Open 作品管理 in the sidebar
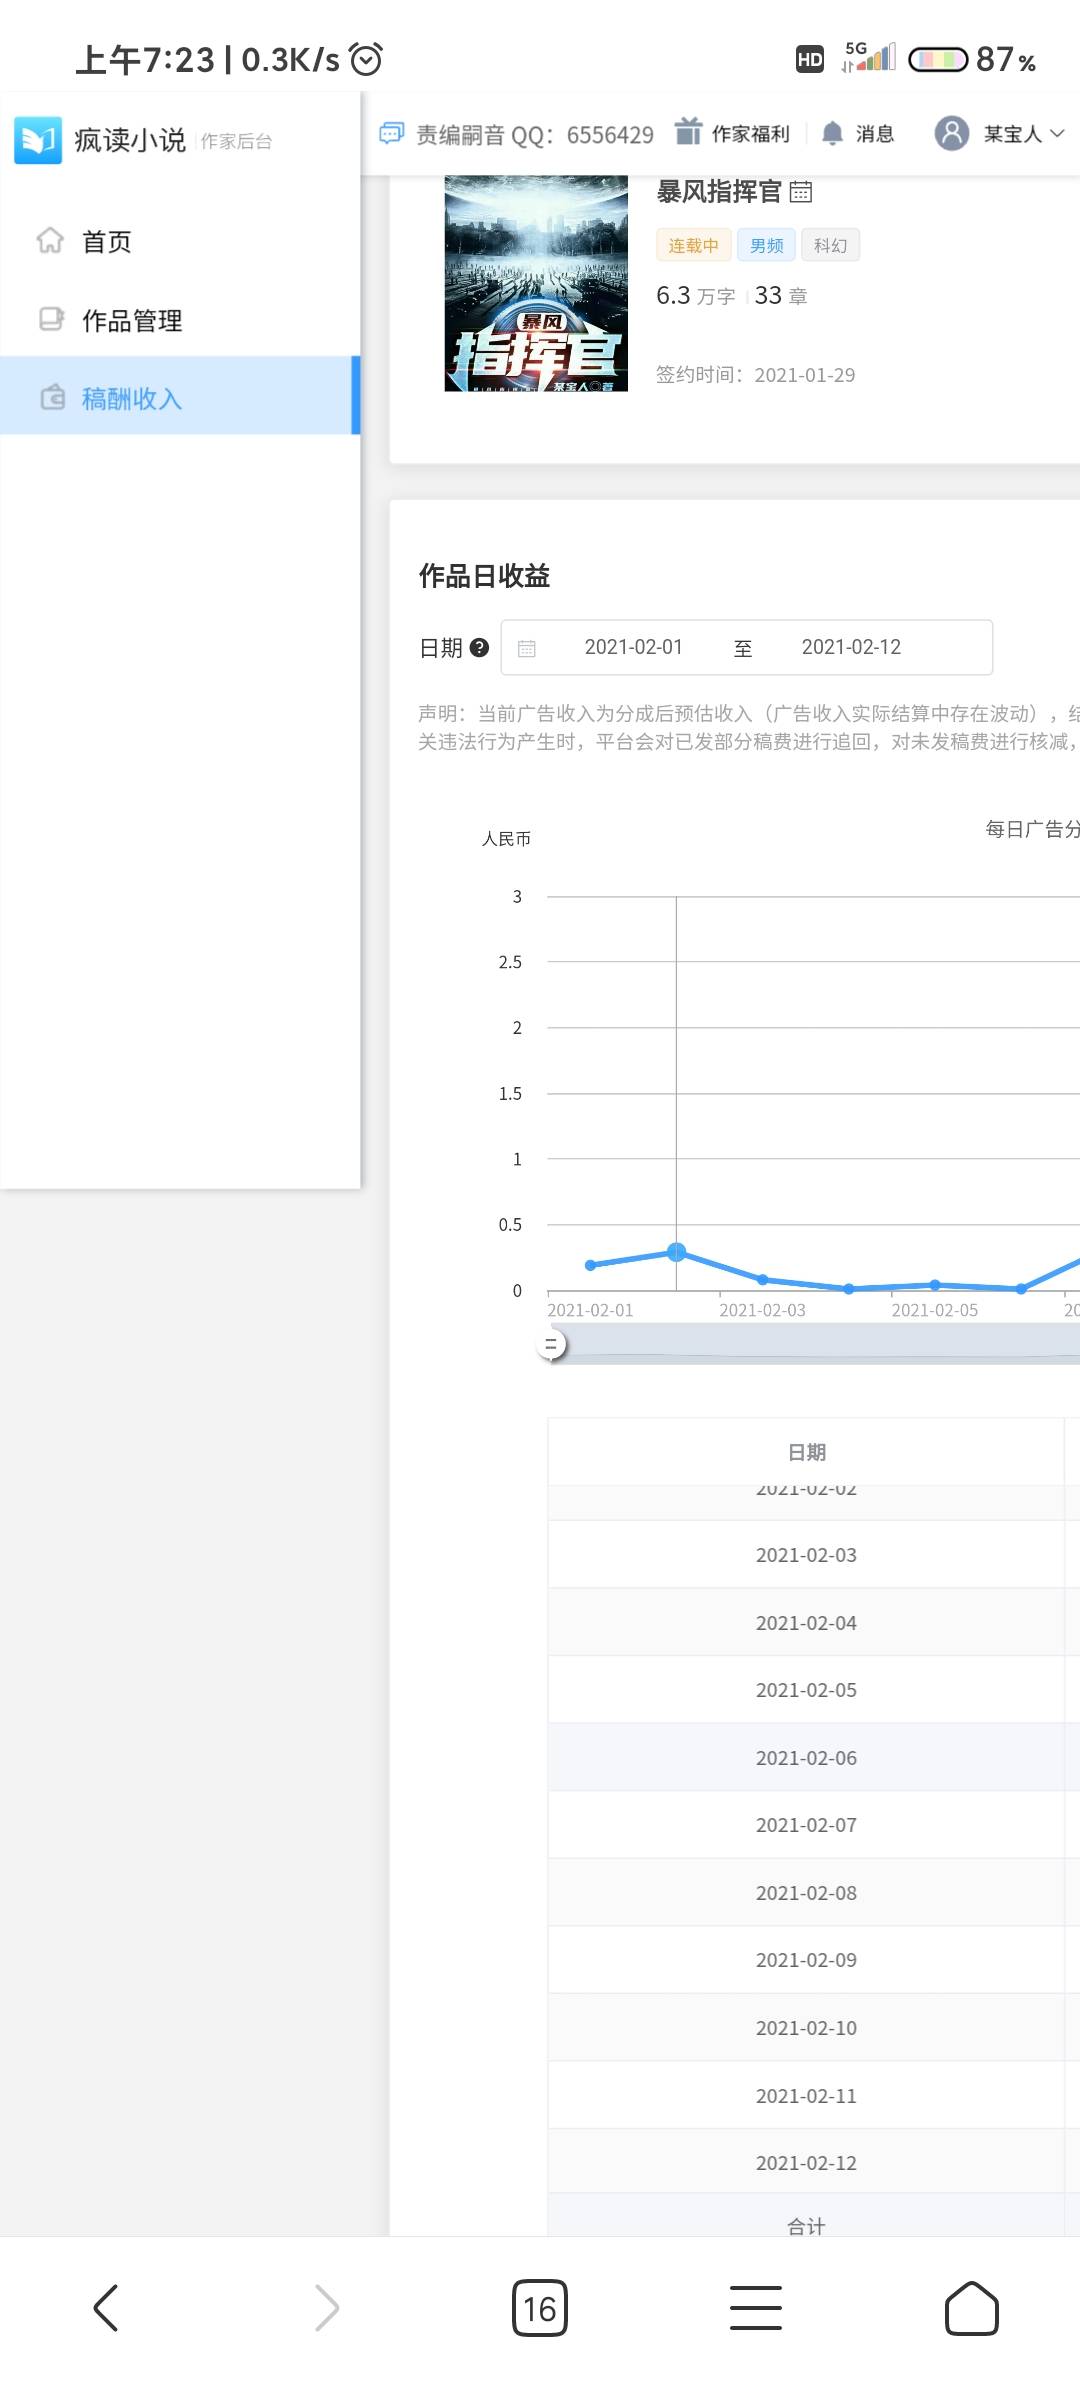 click(x=131, y=321)
